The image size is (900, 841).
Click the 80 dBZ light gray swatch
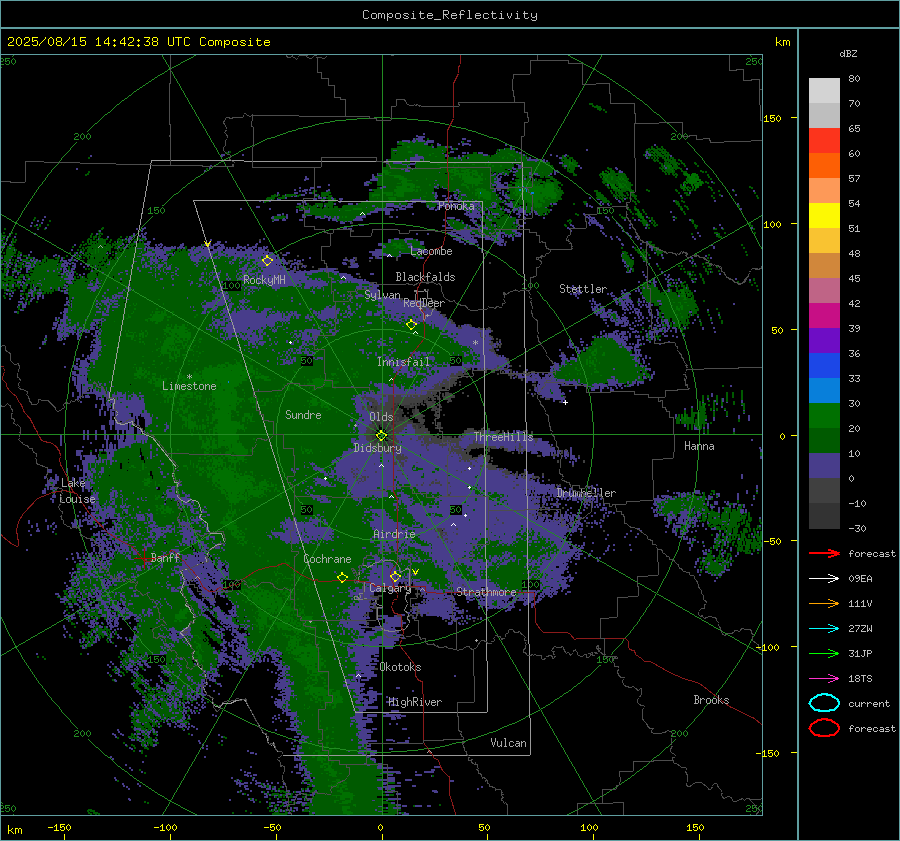(x=824, y=90)
